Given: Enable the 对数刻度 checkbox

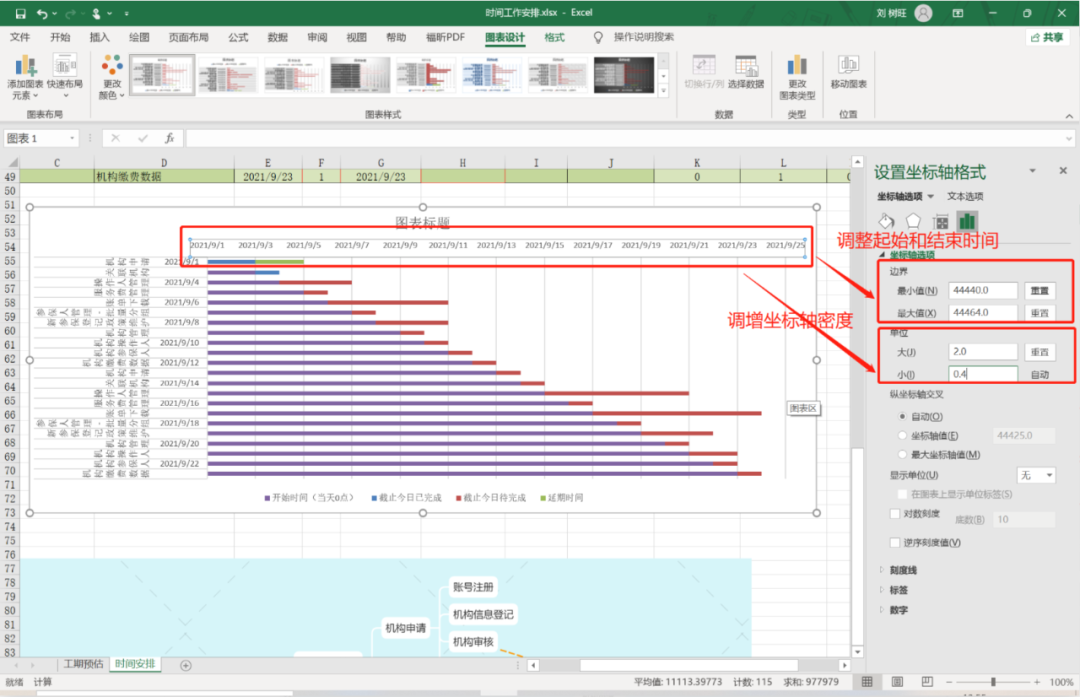Looking at the screenshot, I should pos(895,514).
